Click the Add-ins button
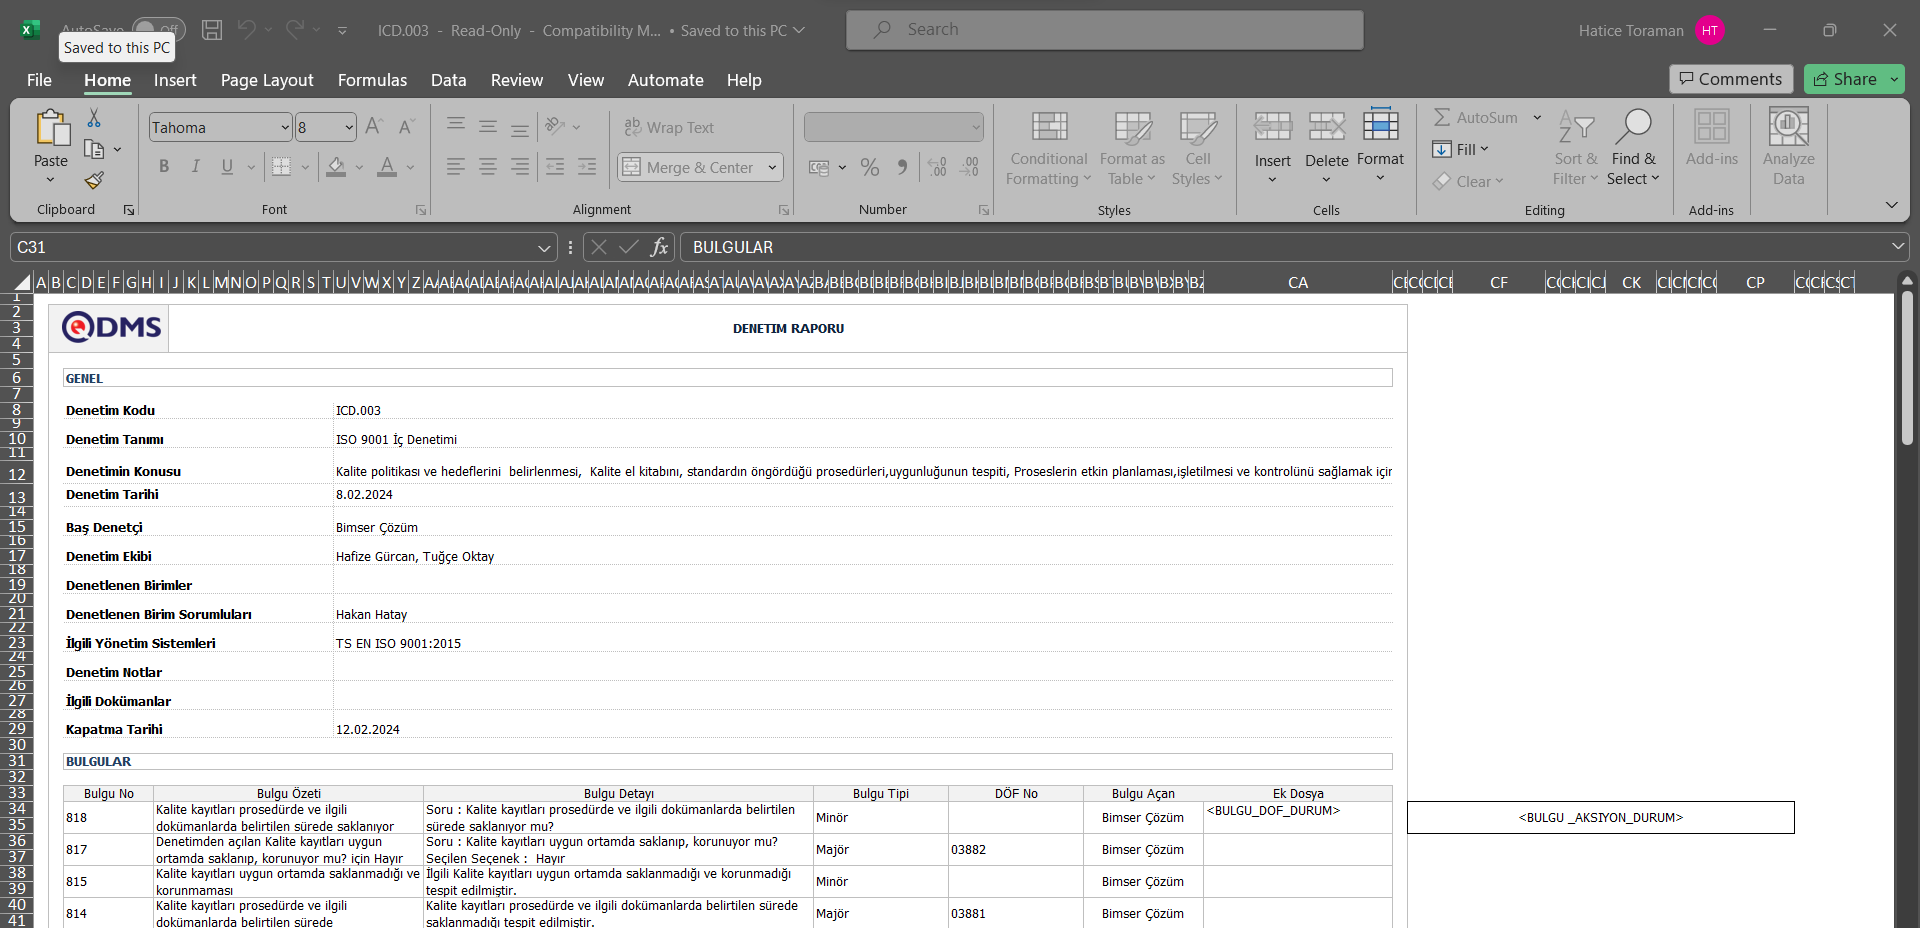Viewport: 1920px width, 928px height. point(1711,140)
